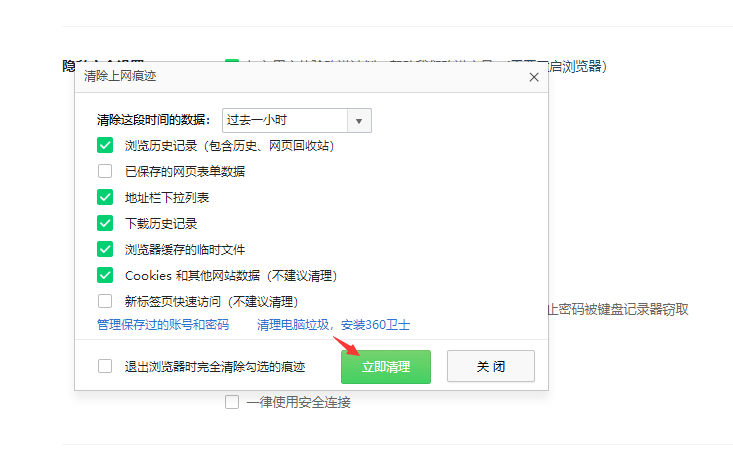Click the 清除上网痕迹 dialog title bar

(300, 77)
